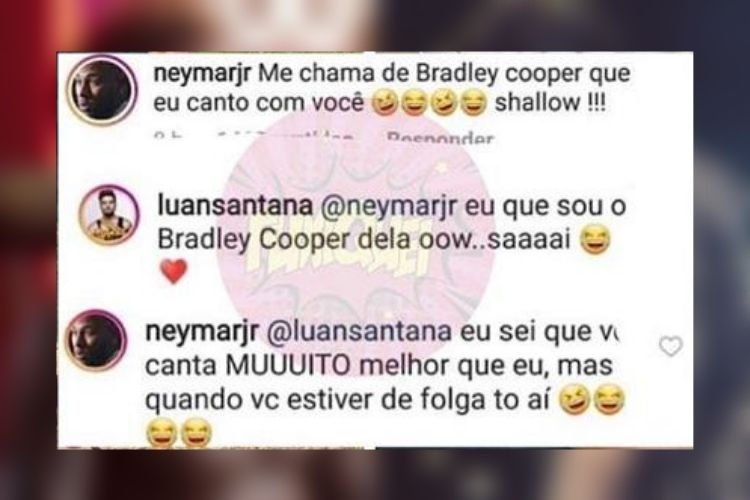Open luansantana's profile picture
Screen dimensions: 750x500
coord(110,215)
